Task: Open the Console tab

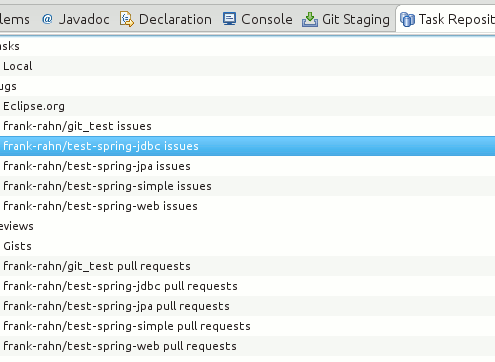Action: point(258,19)
